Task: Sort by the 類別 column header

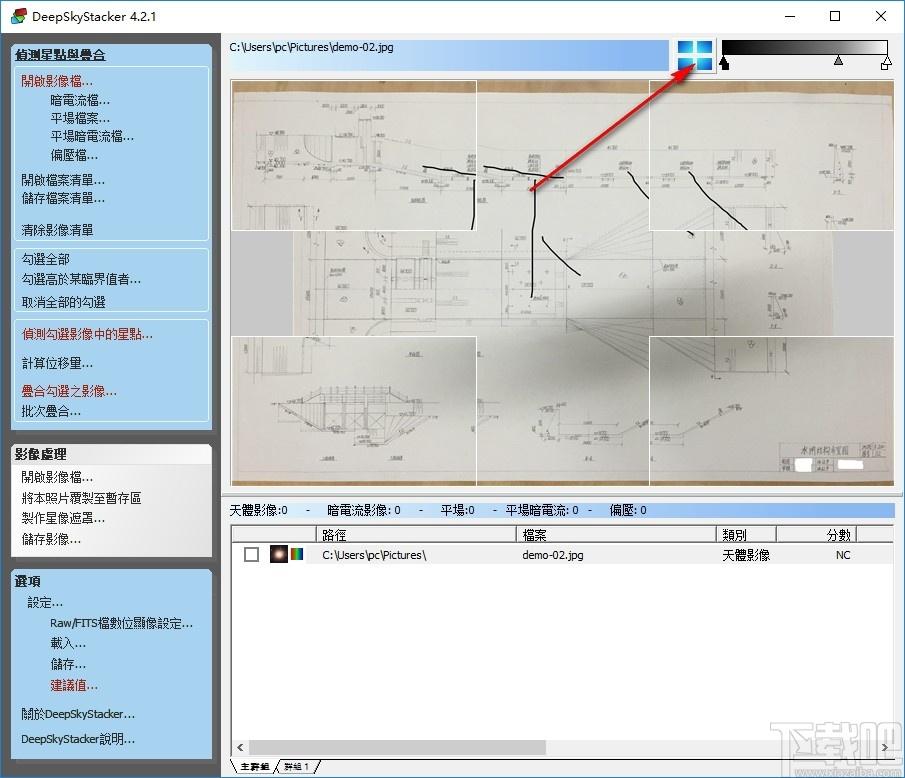Action: pos(746,534)
